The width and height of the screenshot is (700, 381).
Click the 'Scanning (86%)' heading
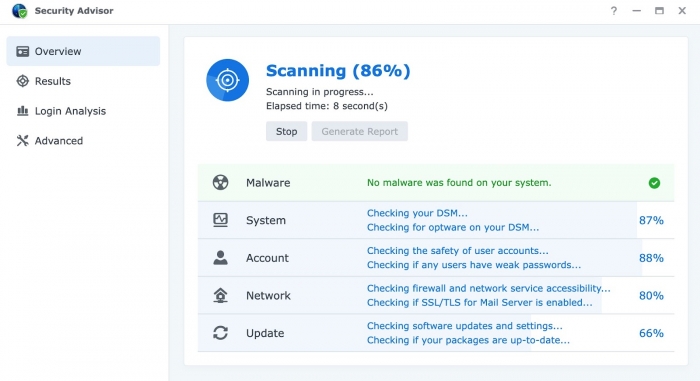tap(338, 71)
